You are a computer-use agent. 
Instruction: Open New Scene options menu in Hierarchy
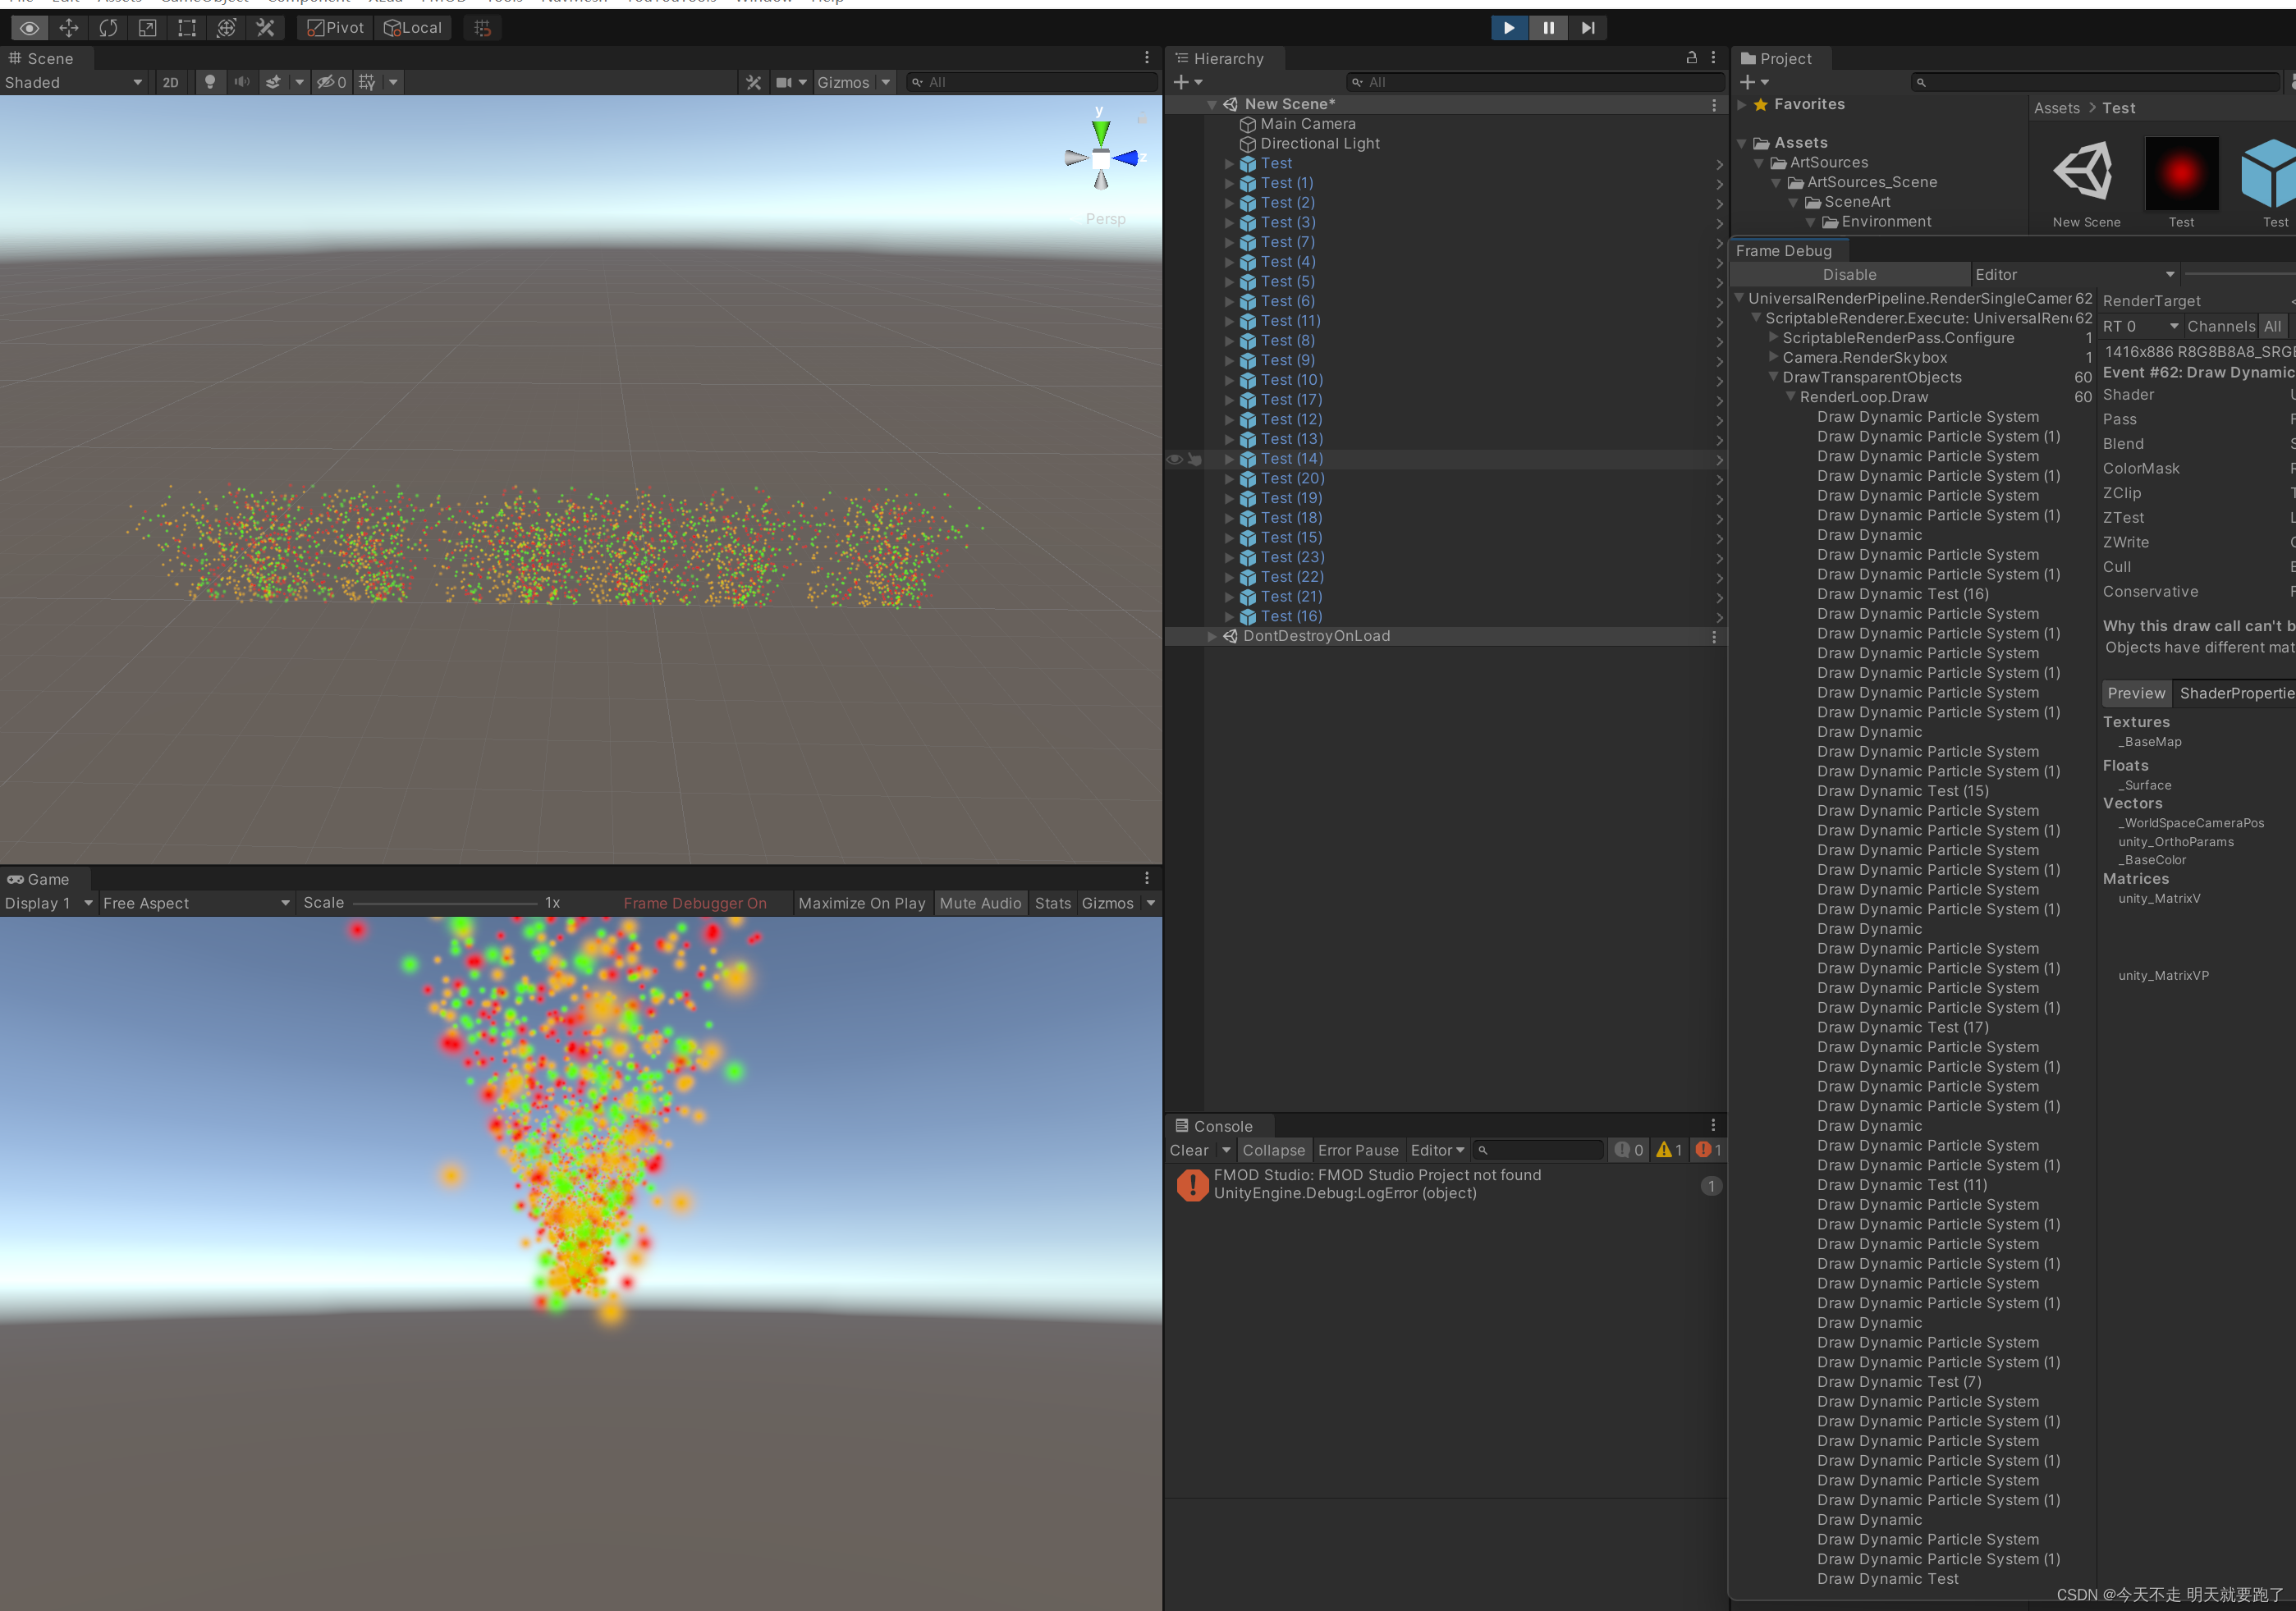click(x=1714, y=104)
